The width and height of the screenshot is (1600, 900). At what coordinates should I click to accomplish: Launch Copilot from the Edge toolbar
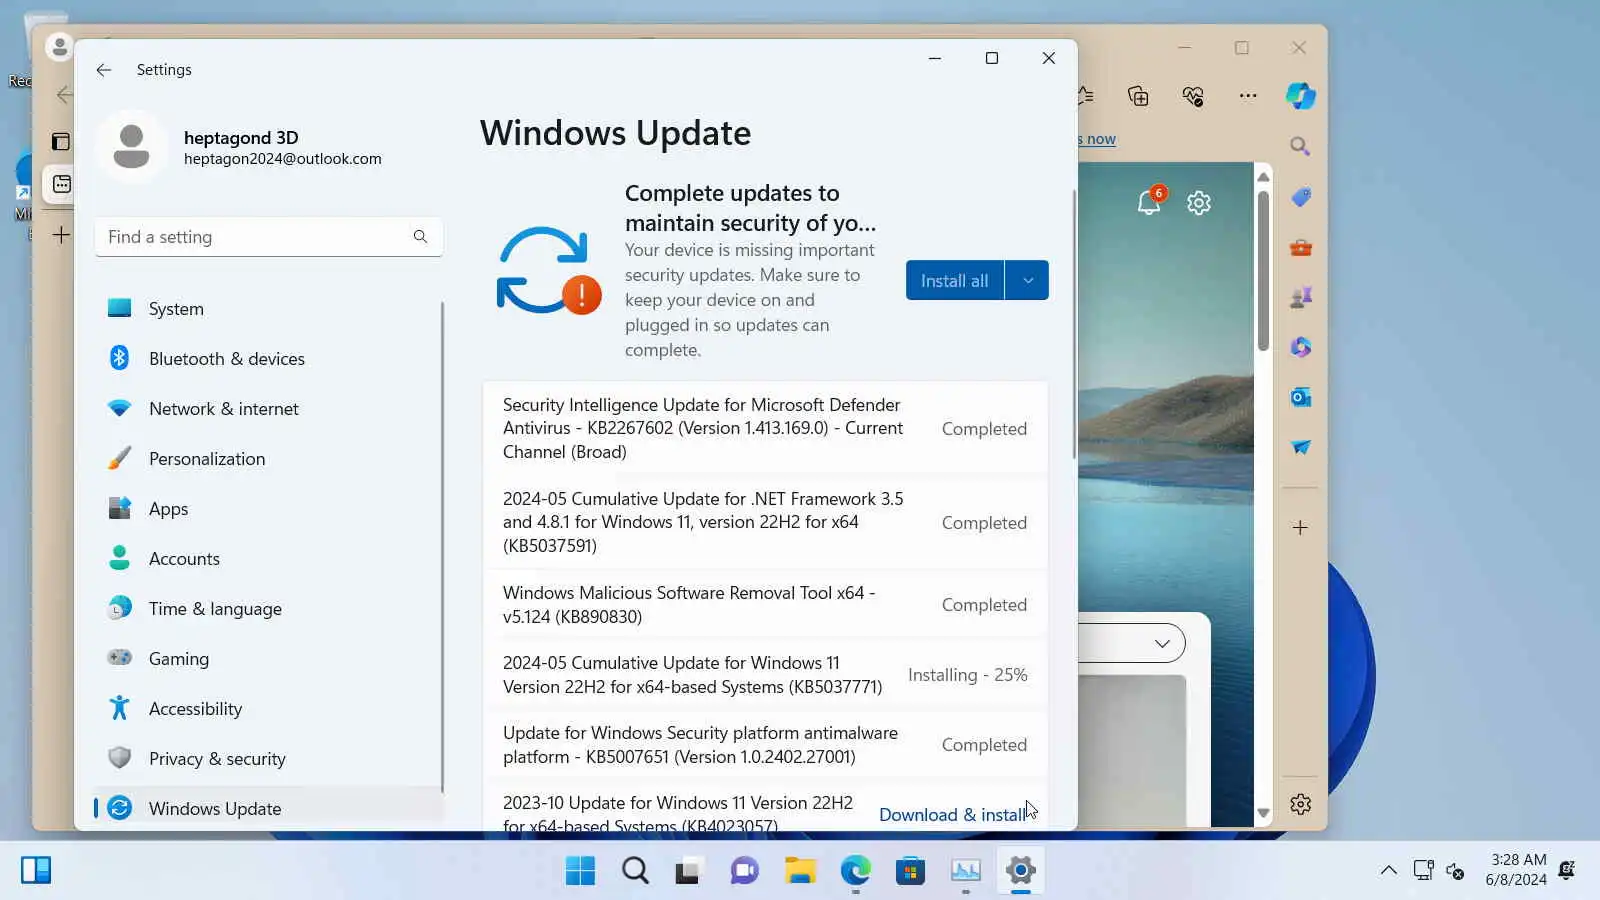tap(1300, 96)
